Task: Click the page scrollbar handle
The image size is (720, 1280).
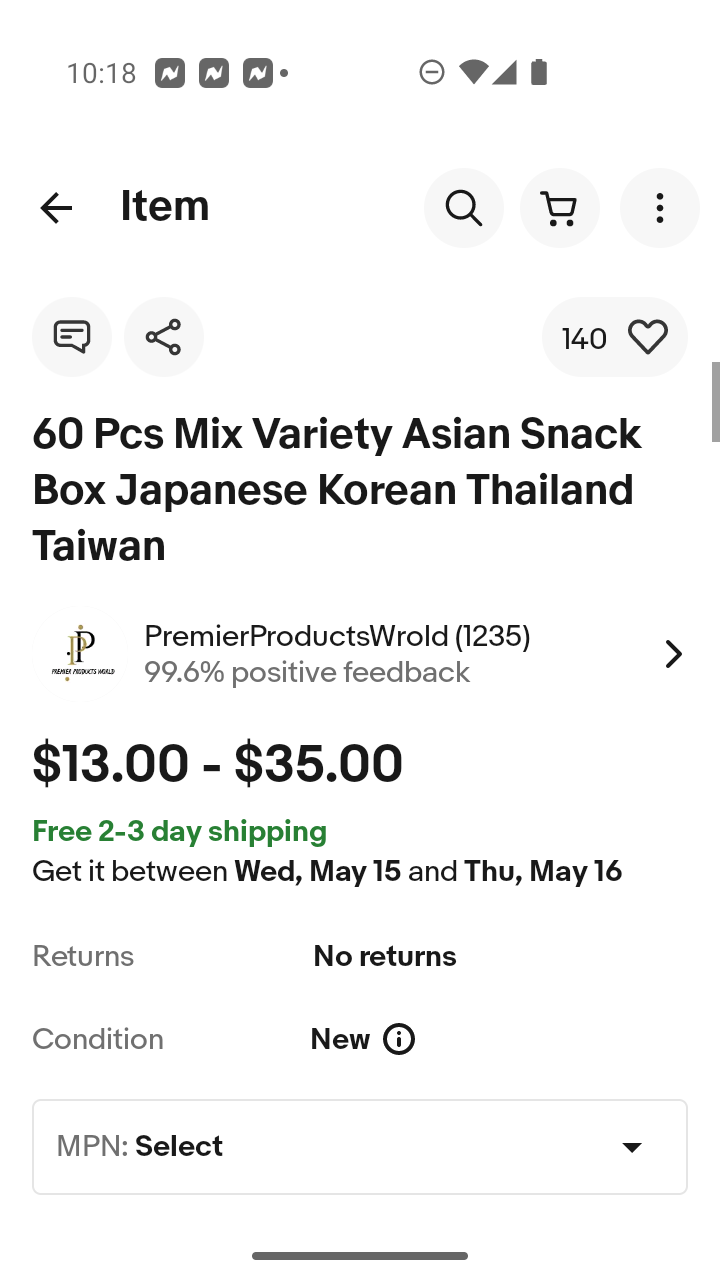Action: tap(715, 401)
